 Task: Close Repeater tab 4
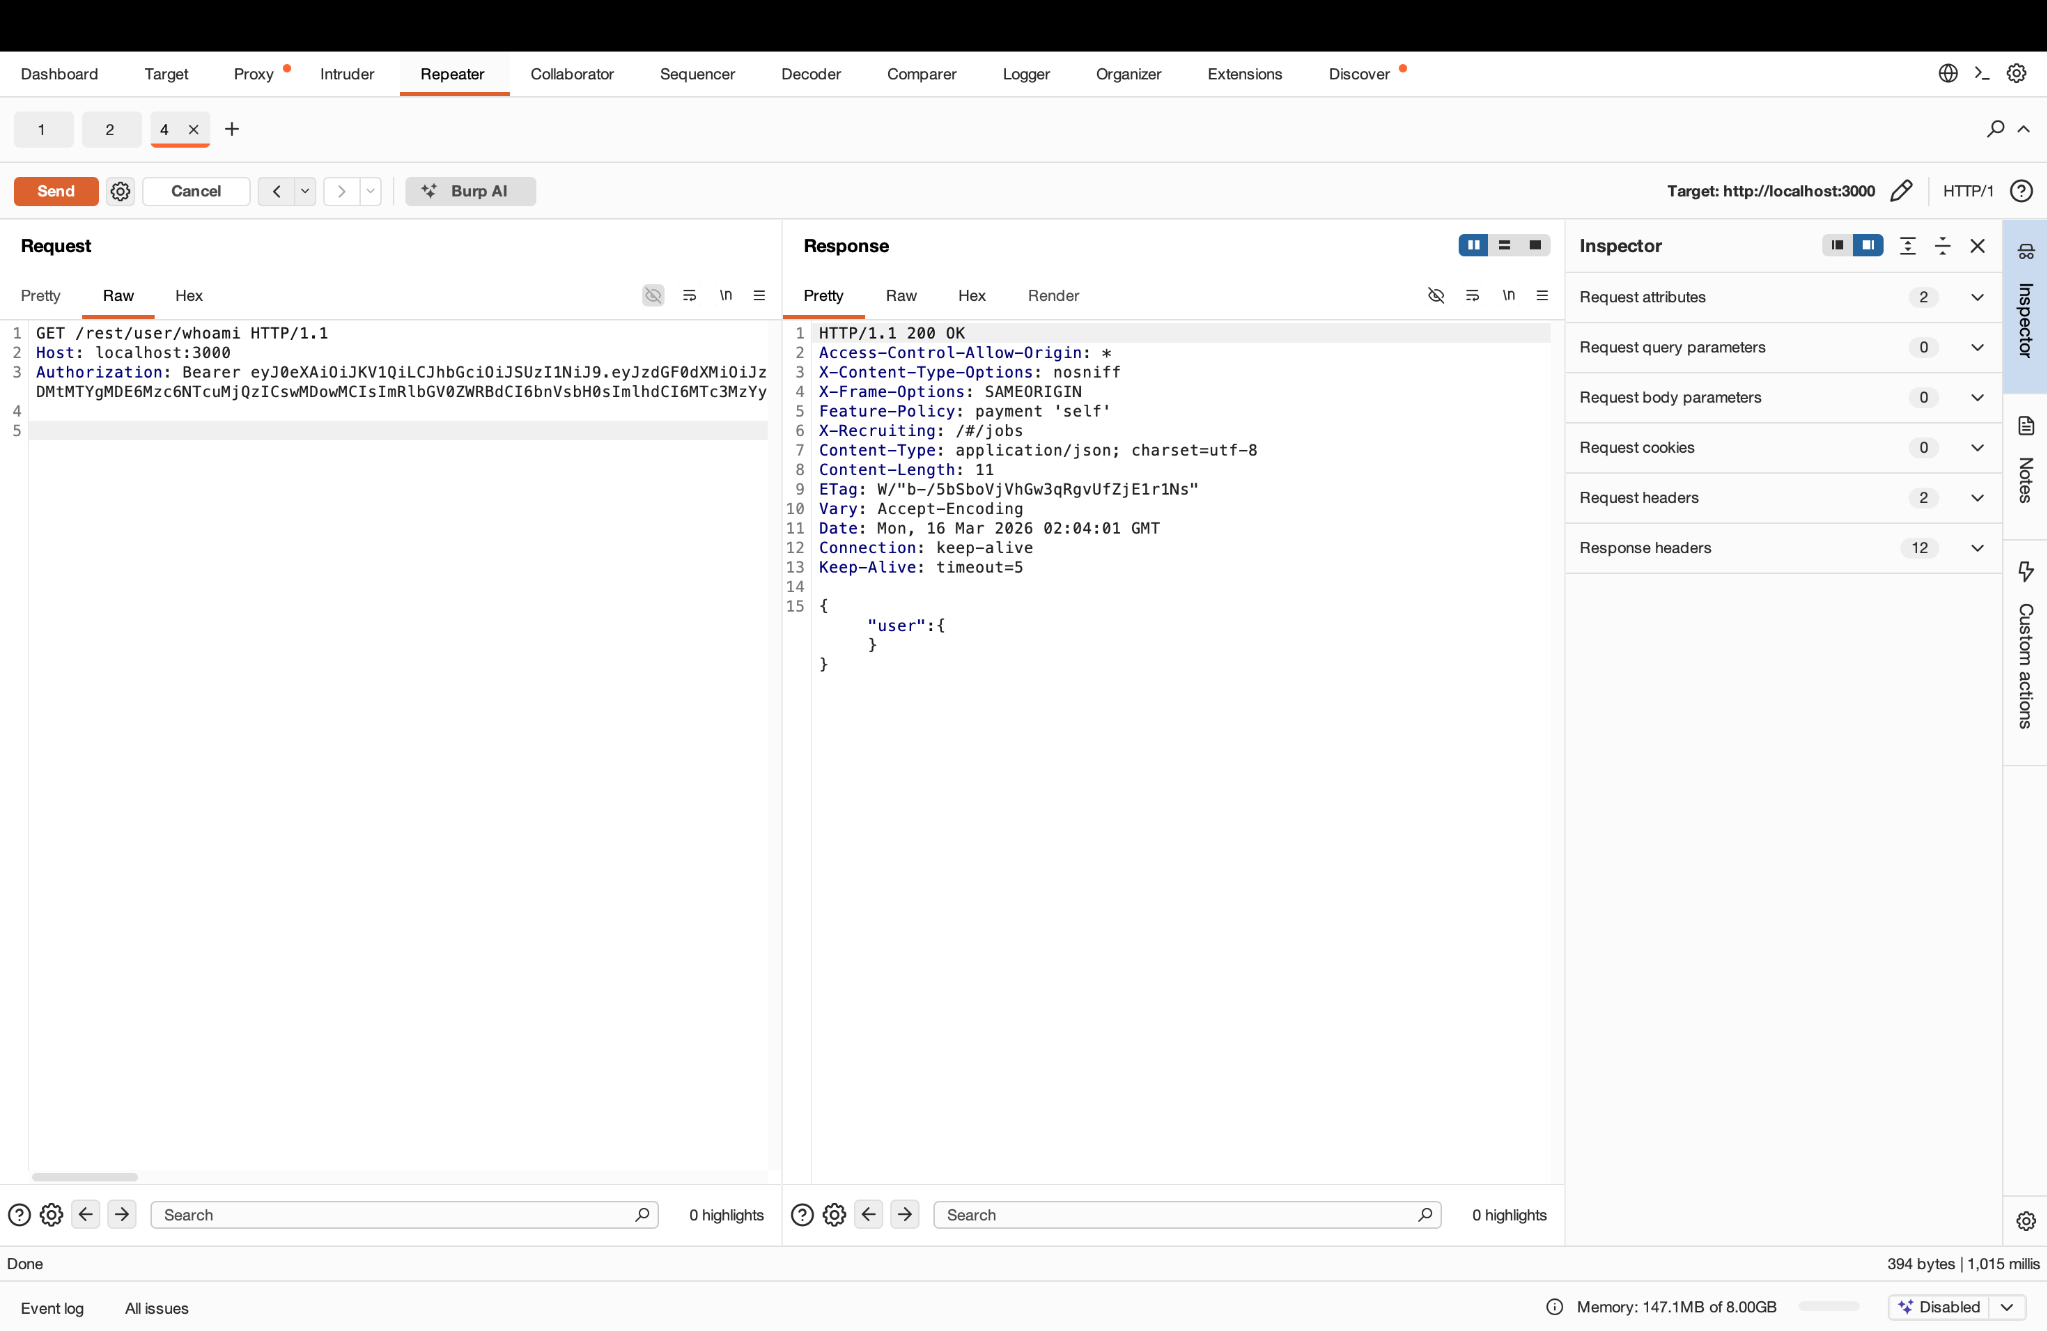tap(193, 129)
